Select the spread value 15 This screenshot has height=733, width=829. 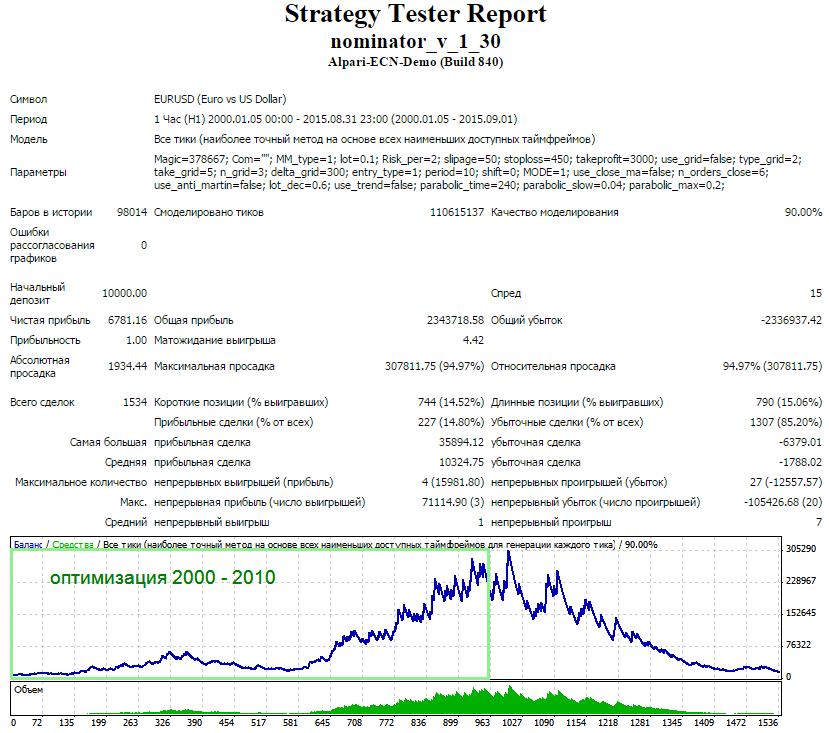(816, 294)
